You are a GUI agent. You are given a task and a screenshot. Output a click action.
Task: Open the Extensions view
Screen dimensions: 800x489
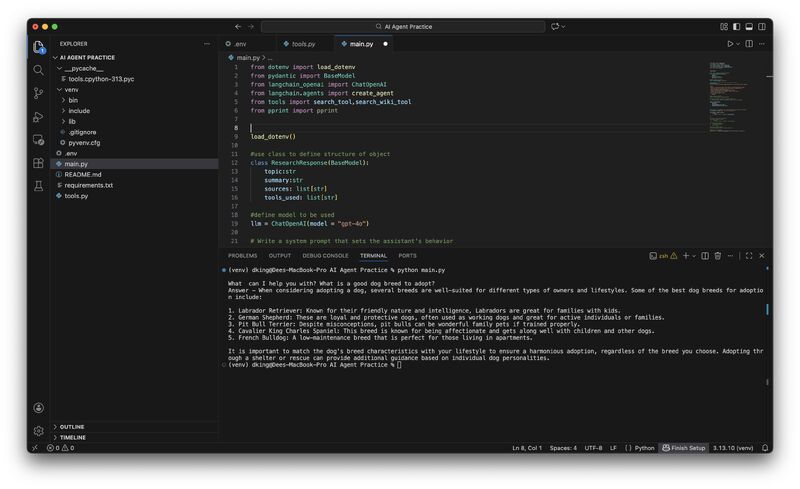(x=38, y=163)
